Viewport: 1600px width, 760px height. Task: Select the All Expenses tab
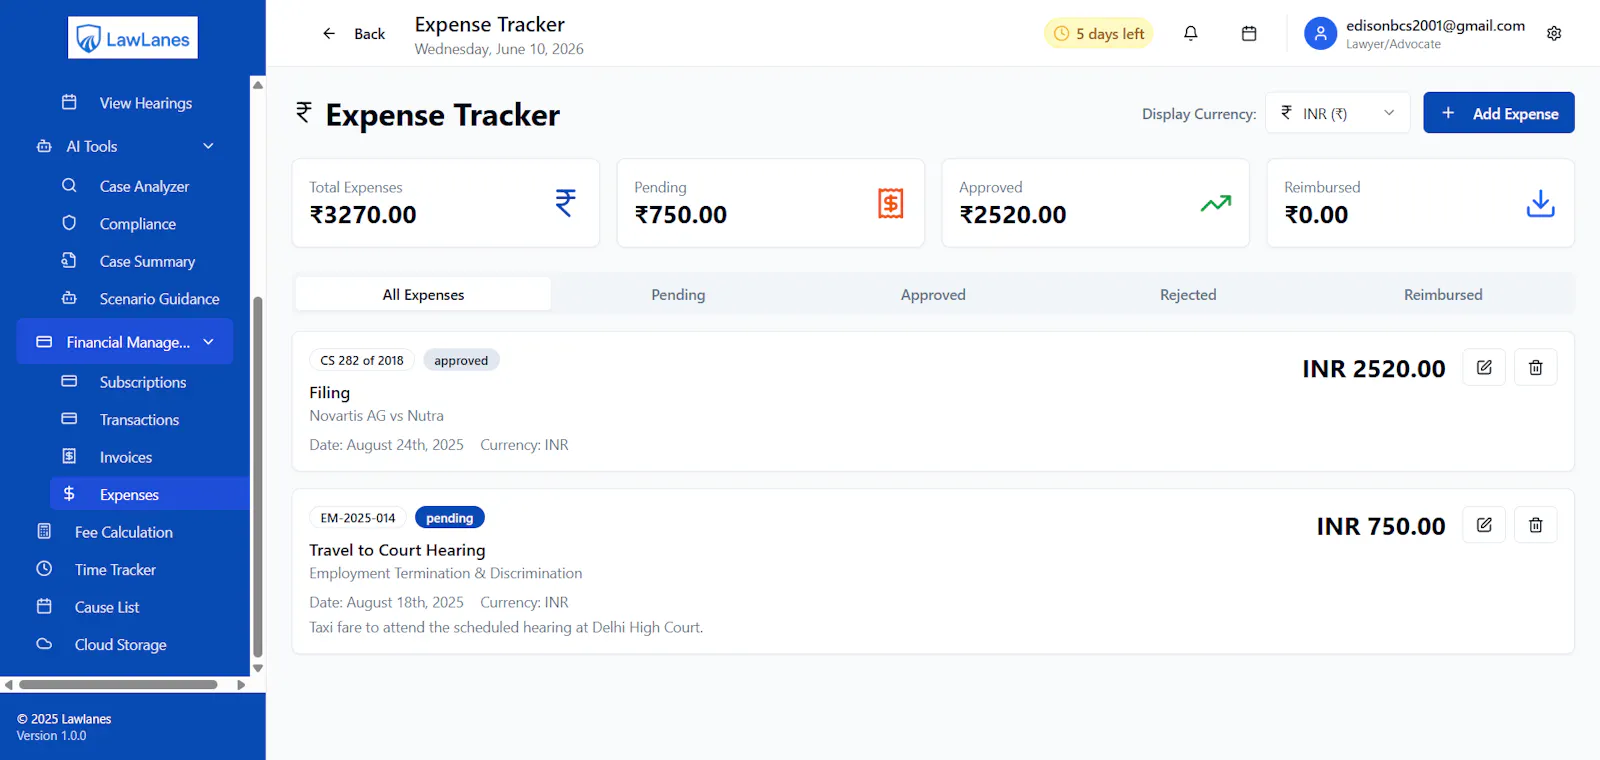(423, 294)
